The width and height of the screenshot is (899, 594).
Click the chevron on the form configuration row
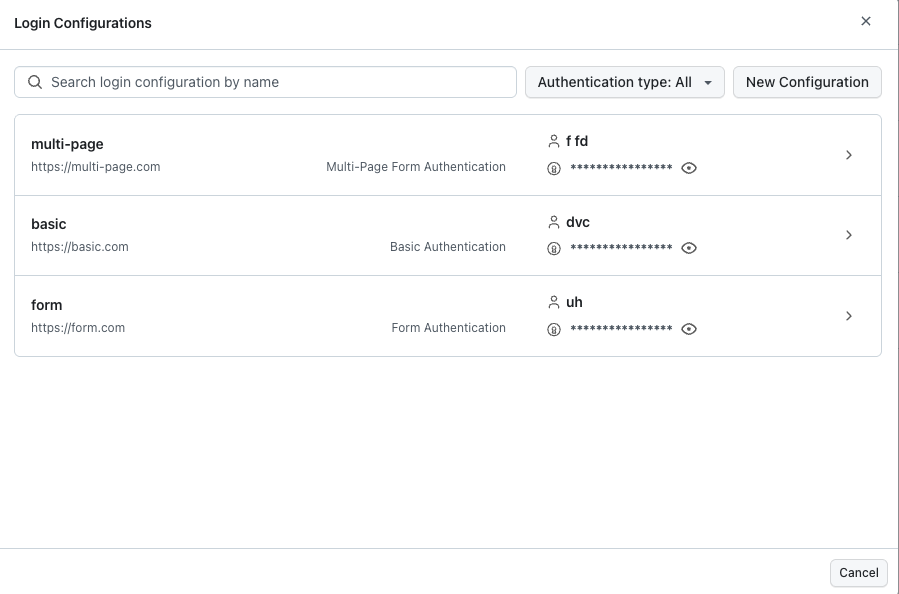[x=849, y=315]
